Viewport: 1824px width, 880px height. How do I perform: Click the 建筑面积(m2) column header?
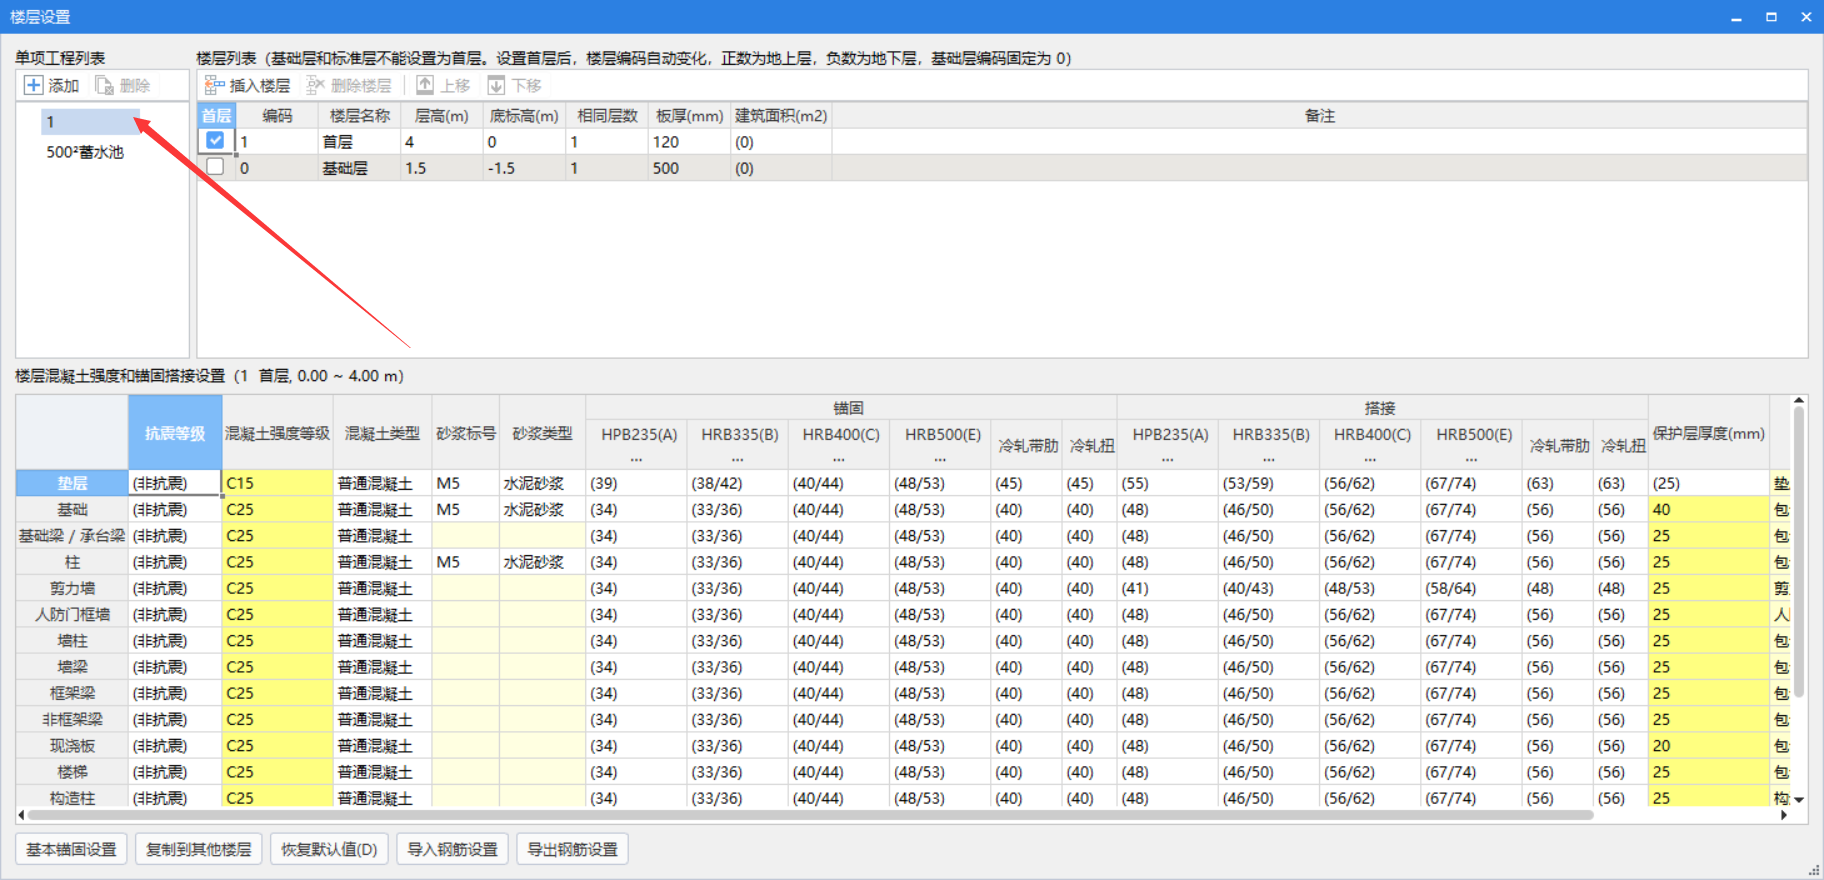[x=781, y=115]
